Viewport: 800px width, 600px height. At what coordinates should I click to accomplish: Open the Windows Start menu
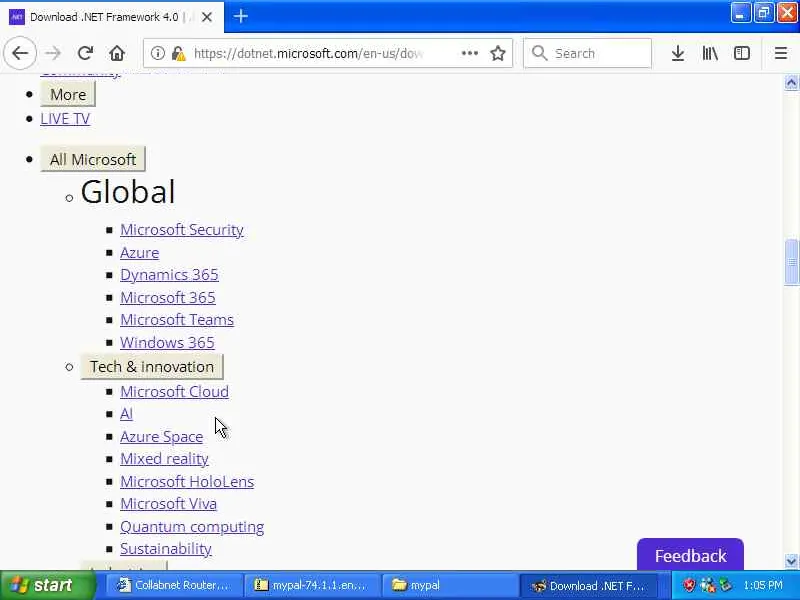(47, 585)
